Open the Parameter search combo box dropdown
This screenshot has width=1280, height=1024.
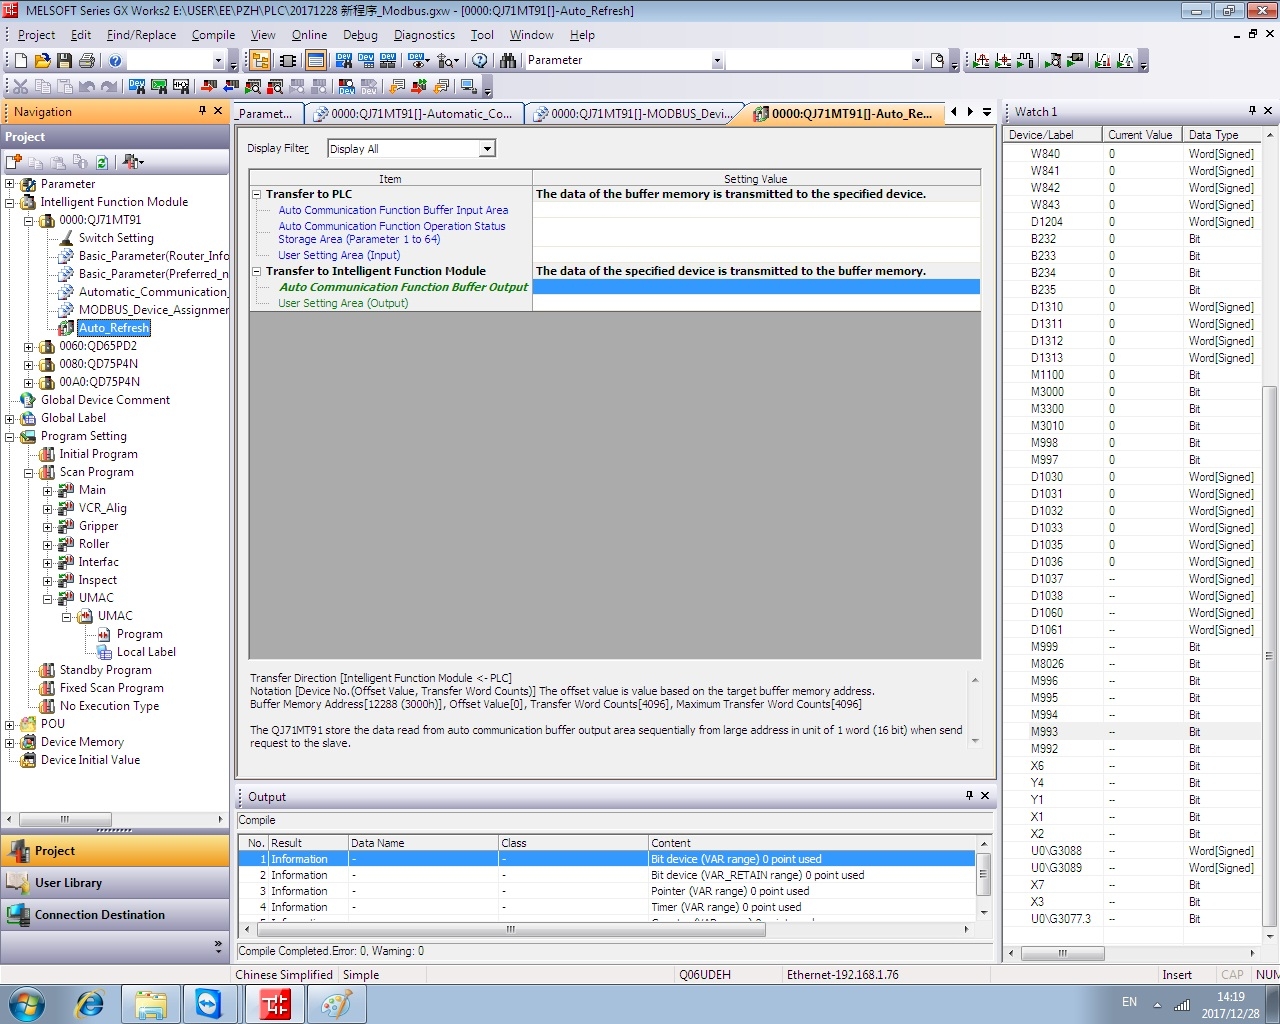tap(717, 61)
